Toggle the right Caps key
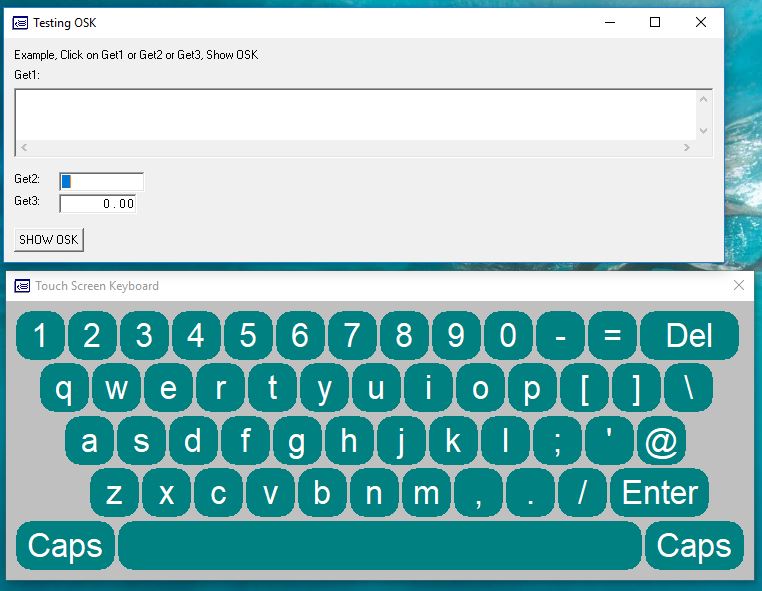Screen dimensions: 762x591 click(x=694, y=546)
